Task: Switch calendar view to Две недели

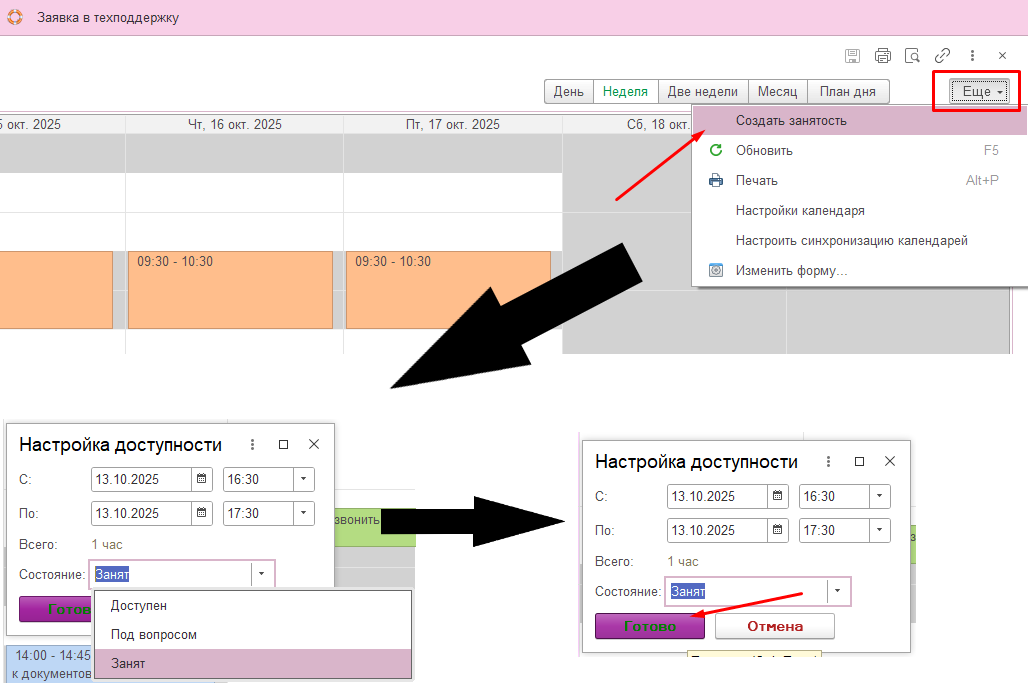Action: click(x=702, y=92)
